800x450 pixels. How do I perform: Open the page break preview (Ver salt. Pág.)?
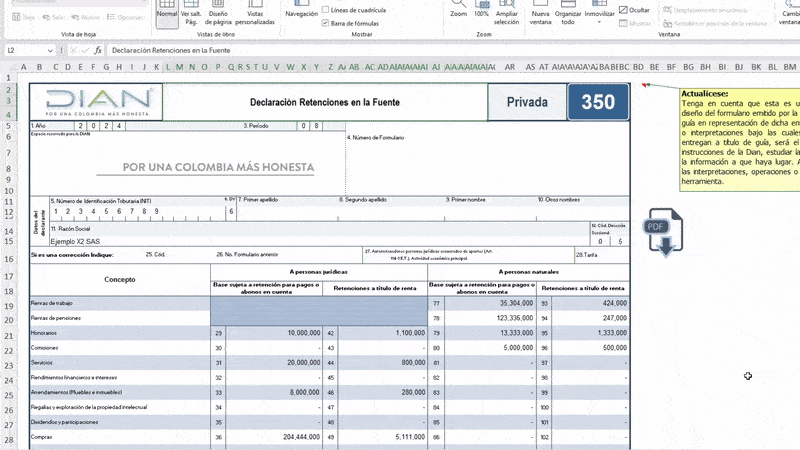click(x=191, y=15)
